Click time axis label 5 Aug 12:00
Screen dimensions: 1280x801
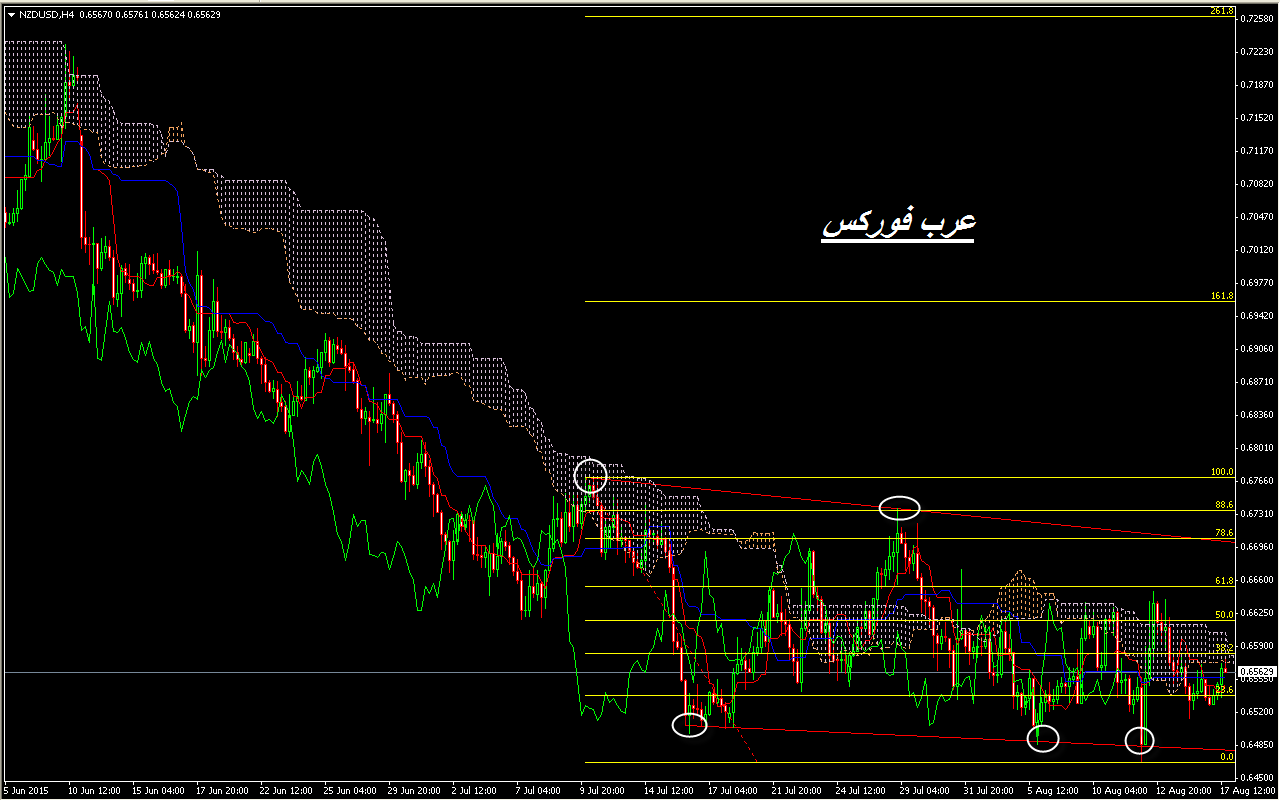(x=1054, y=791)
